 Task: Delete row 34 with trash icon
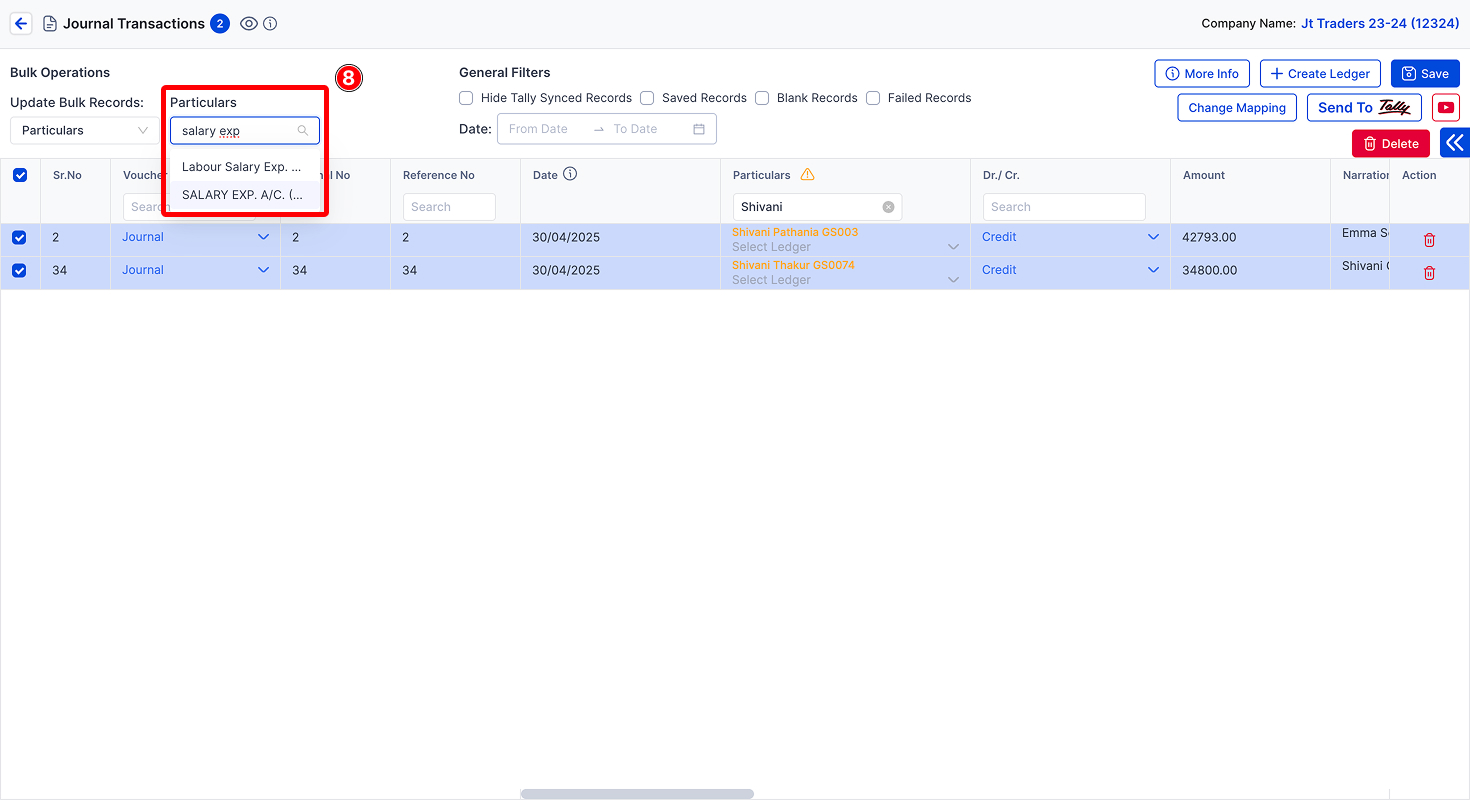[x=1429, y=273]
